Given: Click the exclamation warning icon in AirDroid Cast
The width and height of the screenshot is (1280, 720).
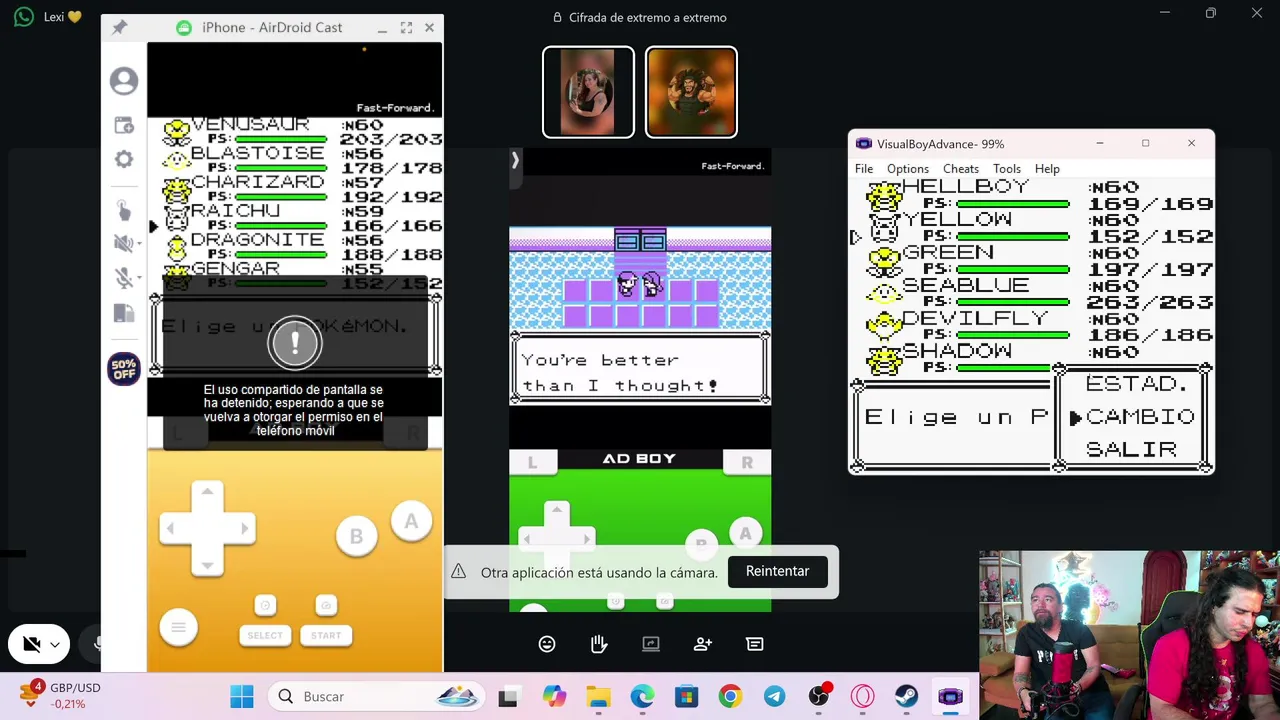Looking at the screenshot, I should 295,342.
